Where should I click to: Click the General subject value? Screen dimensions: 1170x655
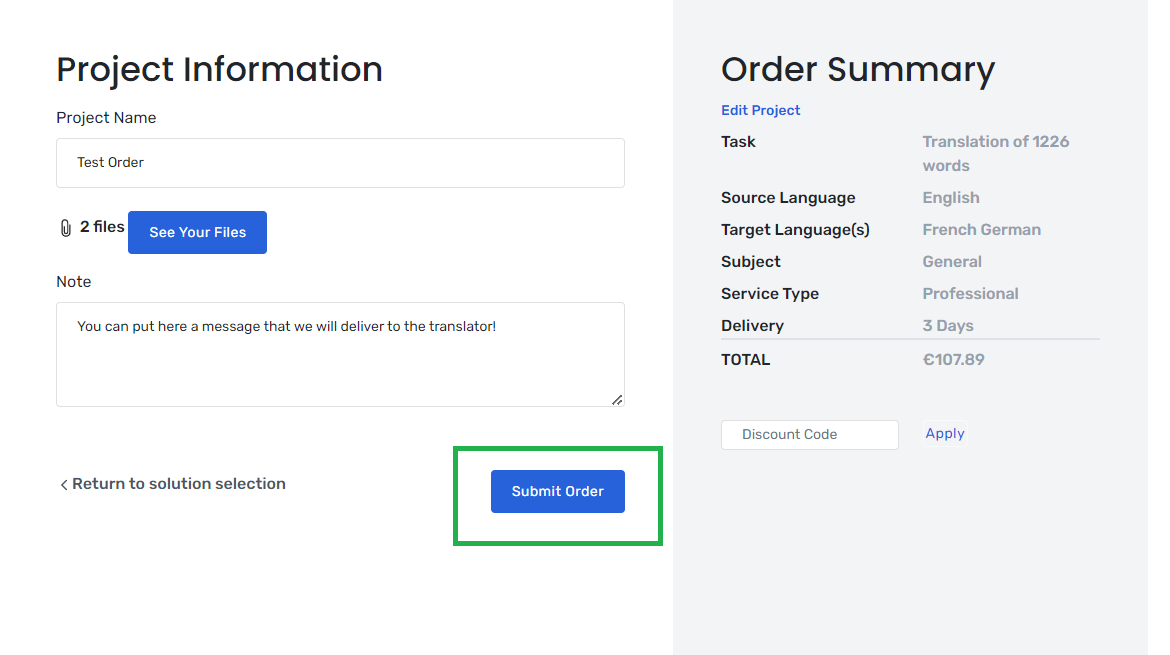[952, 262]
